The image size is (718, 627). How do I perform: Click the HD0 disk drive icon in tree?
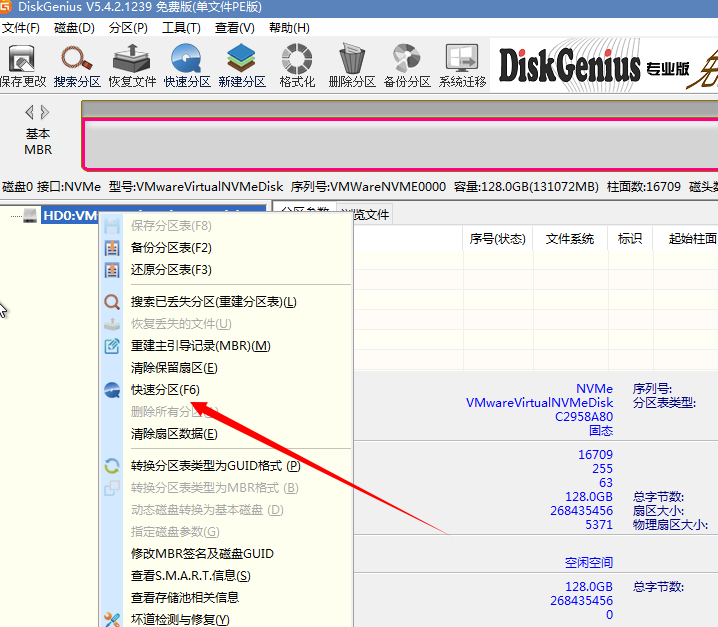(x=30, y=215)
